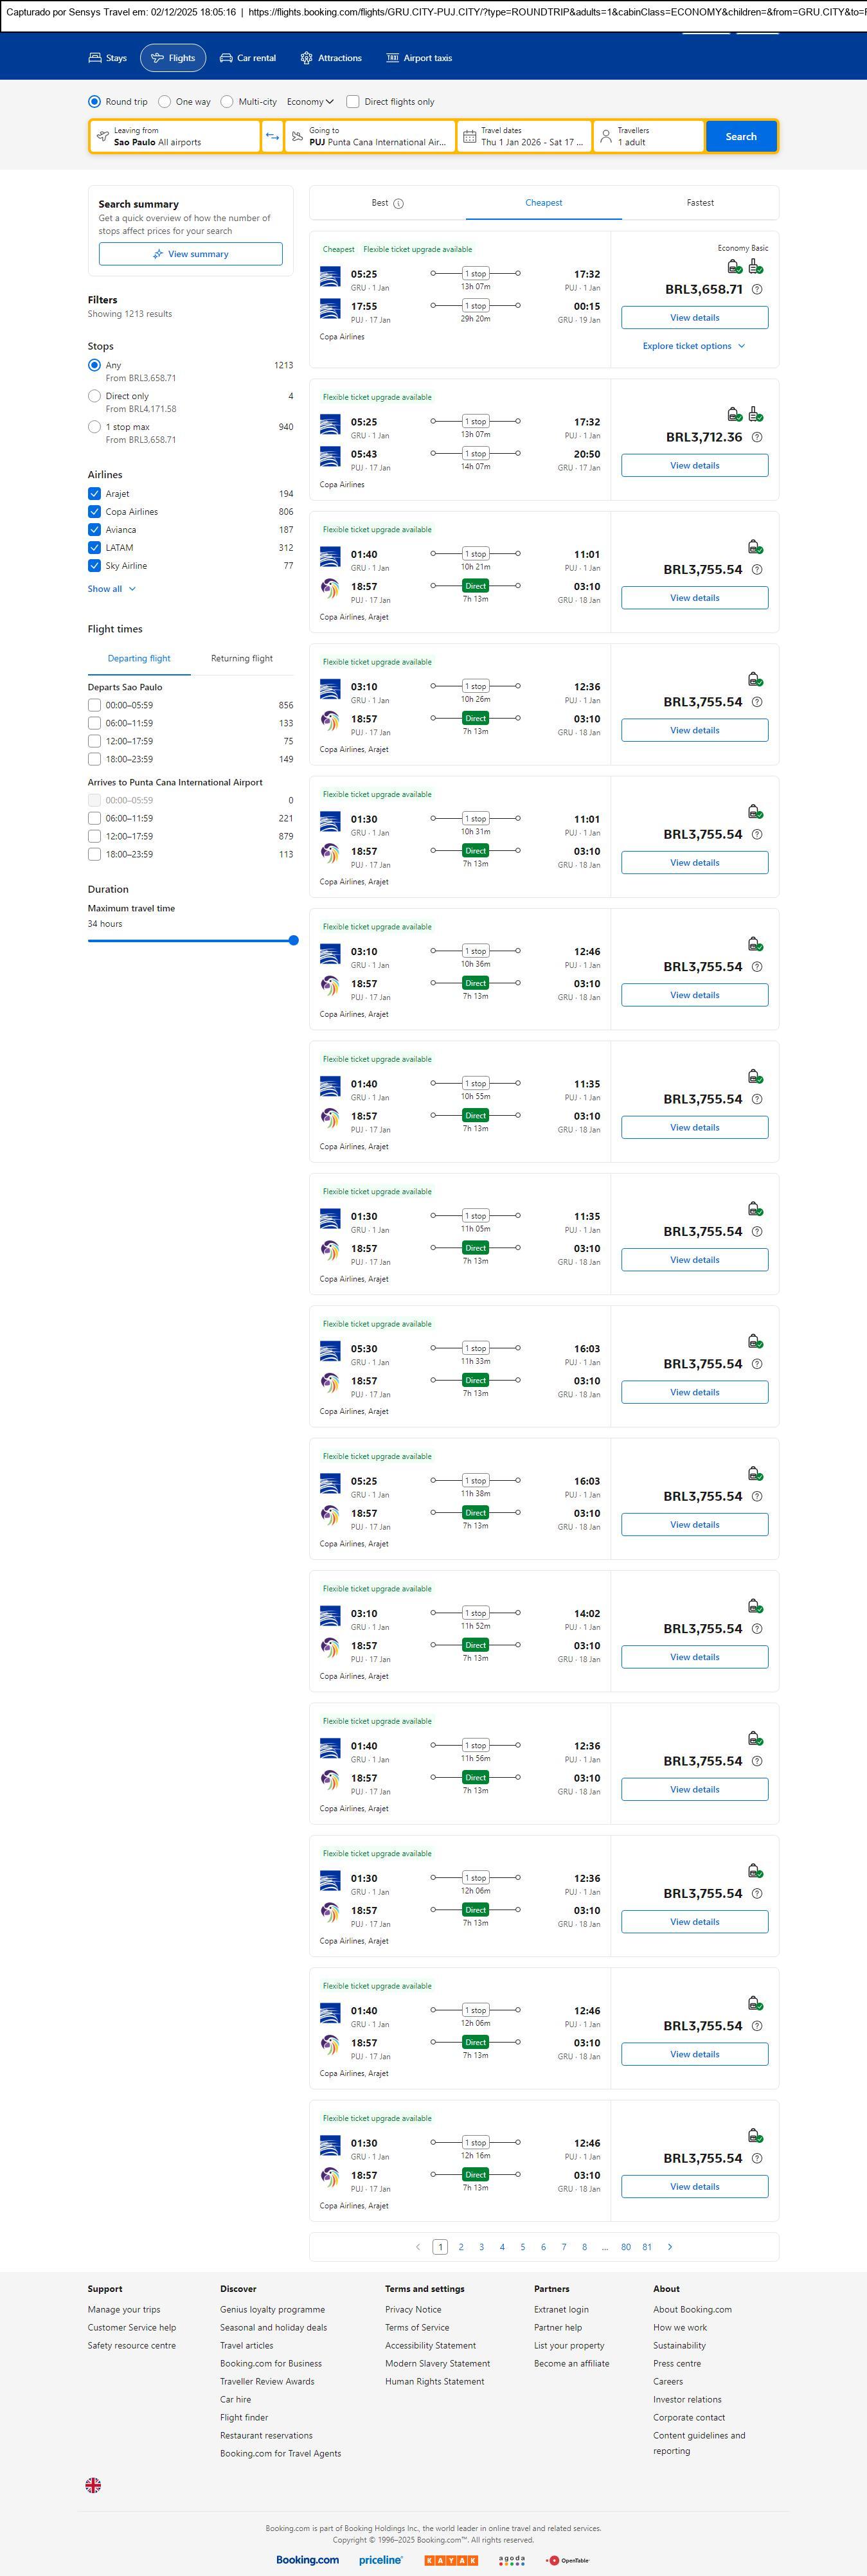This screenshot has width=867, height=2576.
Task: Click the price info icon beside BRL3,712.36
Action: pos(757,437)
